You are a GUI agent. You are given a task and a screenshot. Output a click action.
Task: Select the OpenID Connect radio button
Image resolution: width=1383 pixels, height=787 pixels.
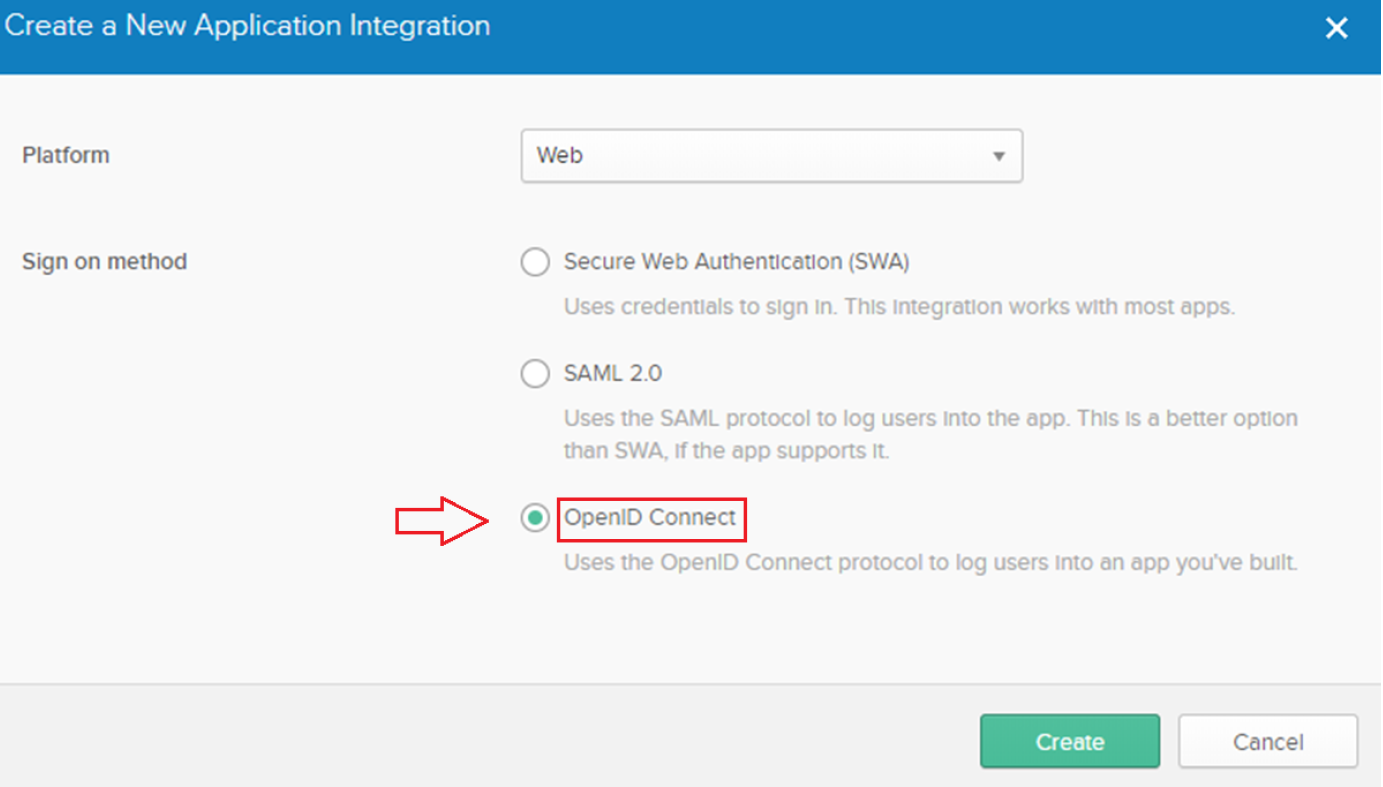pos(535,518)
